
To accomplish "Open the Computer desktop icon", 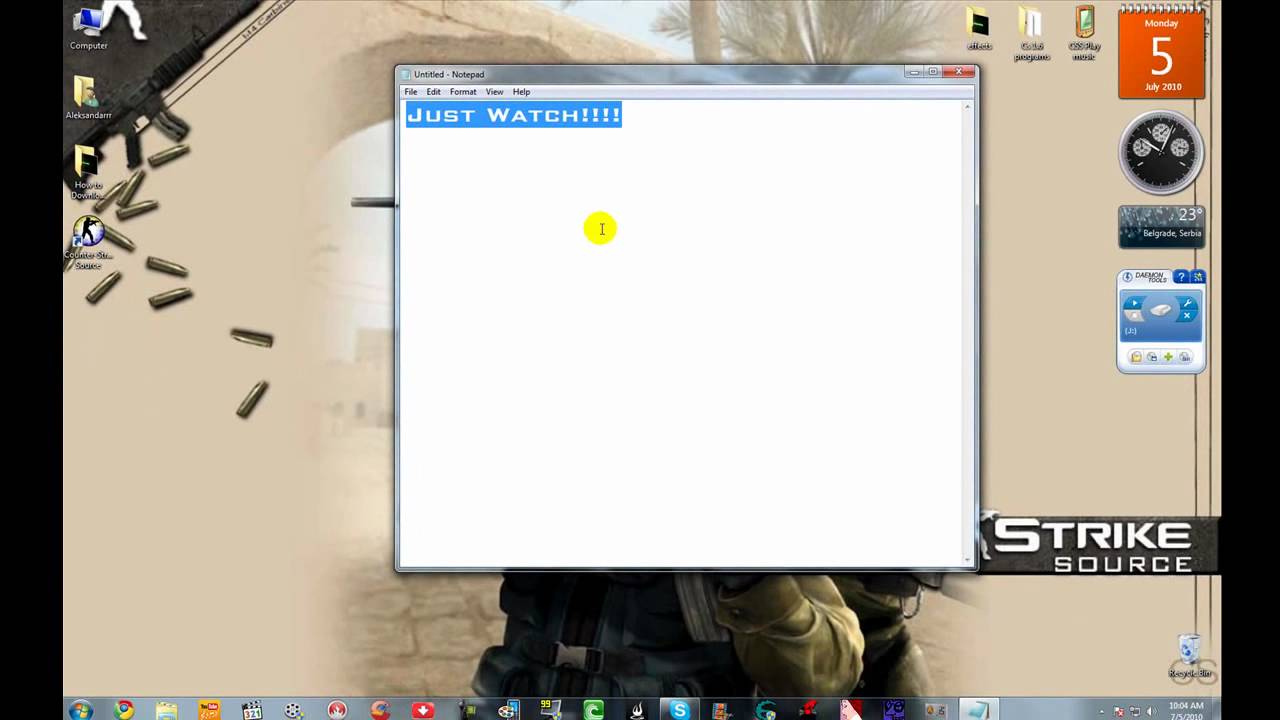I will (88, 28).
